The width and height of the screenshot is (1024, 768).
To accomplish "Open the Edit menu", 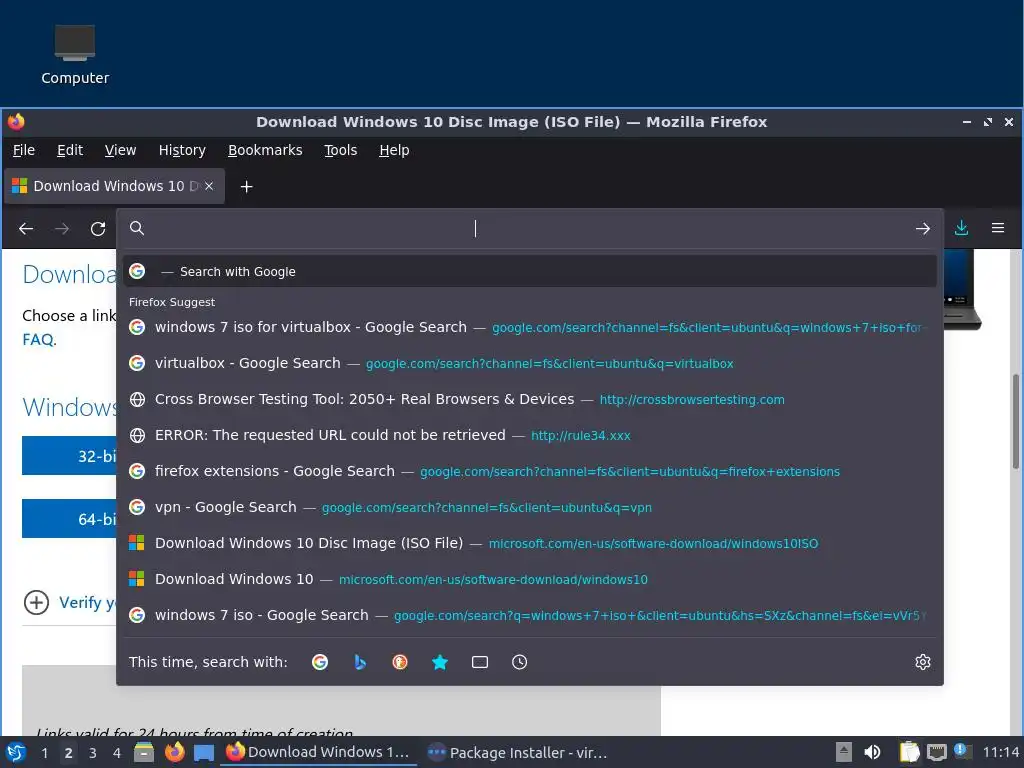I will [70, 150].
